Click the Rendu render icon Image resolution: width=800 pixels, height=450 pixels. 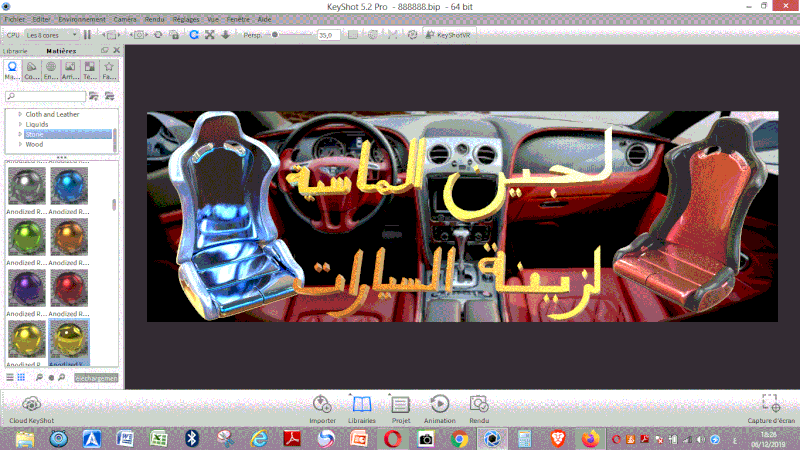(479, 406)
